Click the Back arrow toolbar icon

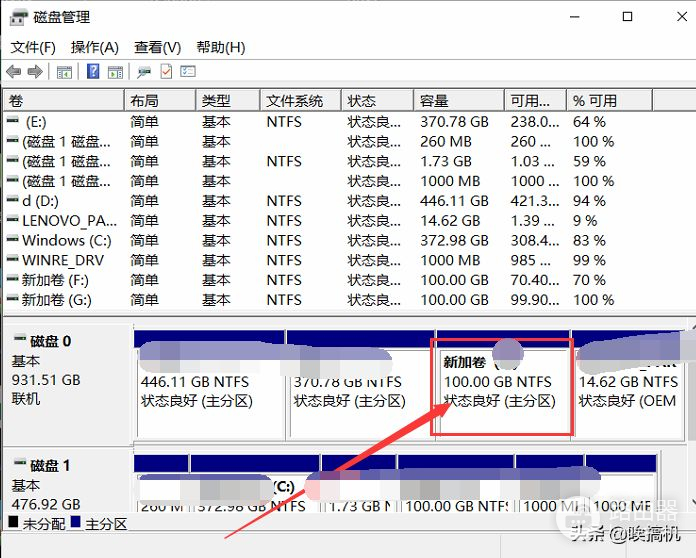coord(14,71)
